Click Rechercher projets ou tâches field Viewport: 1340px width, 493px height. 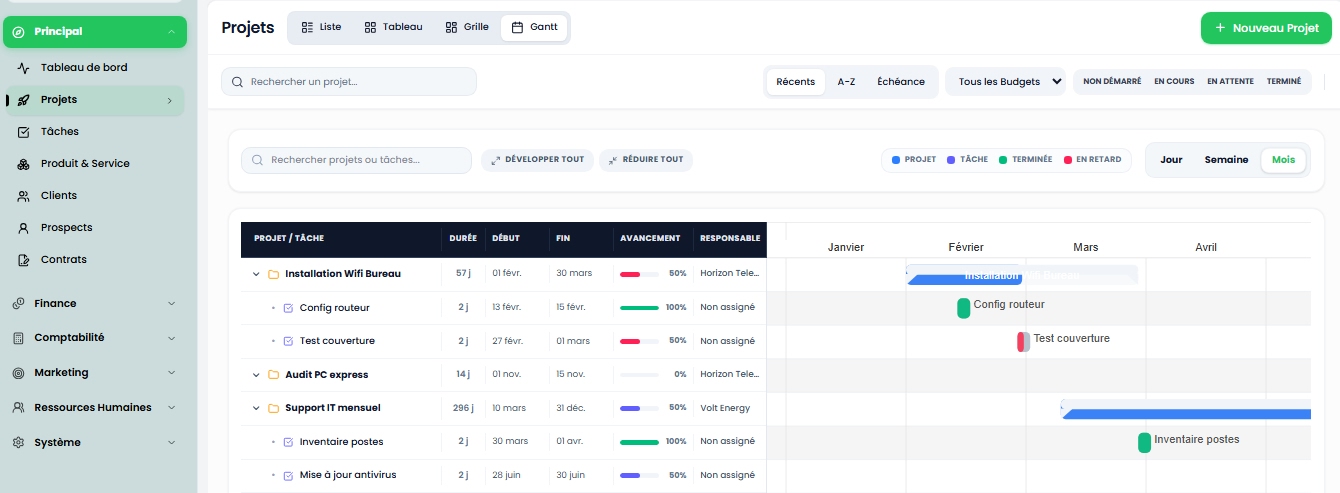pos(356,160)
